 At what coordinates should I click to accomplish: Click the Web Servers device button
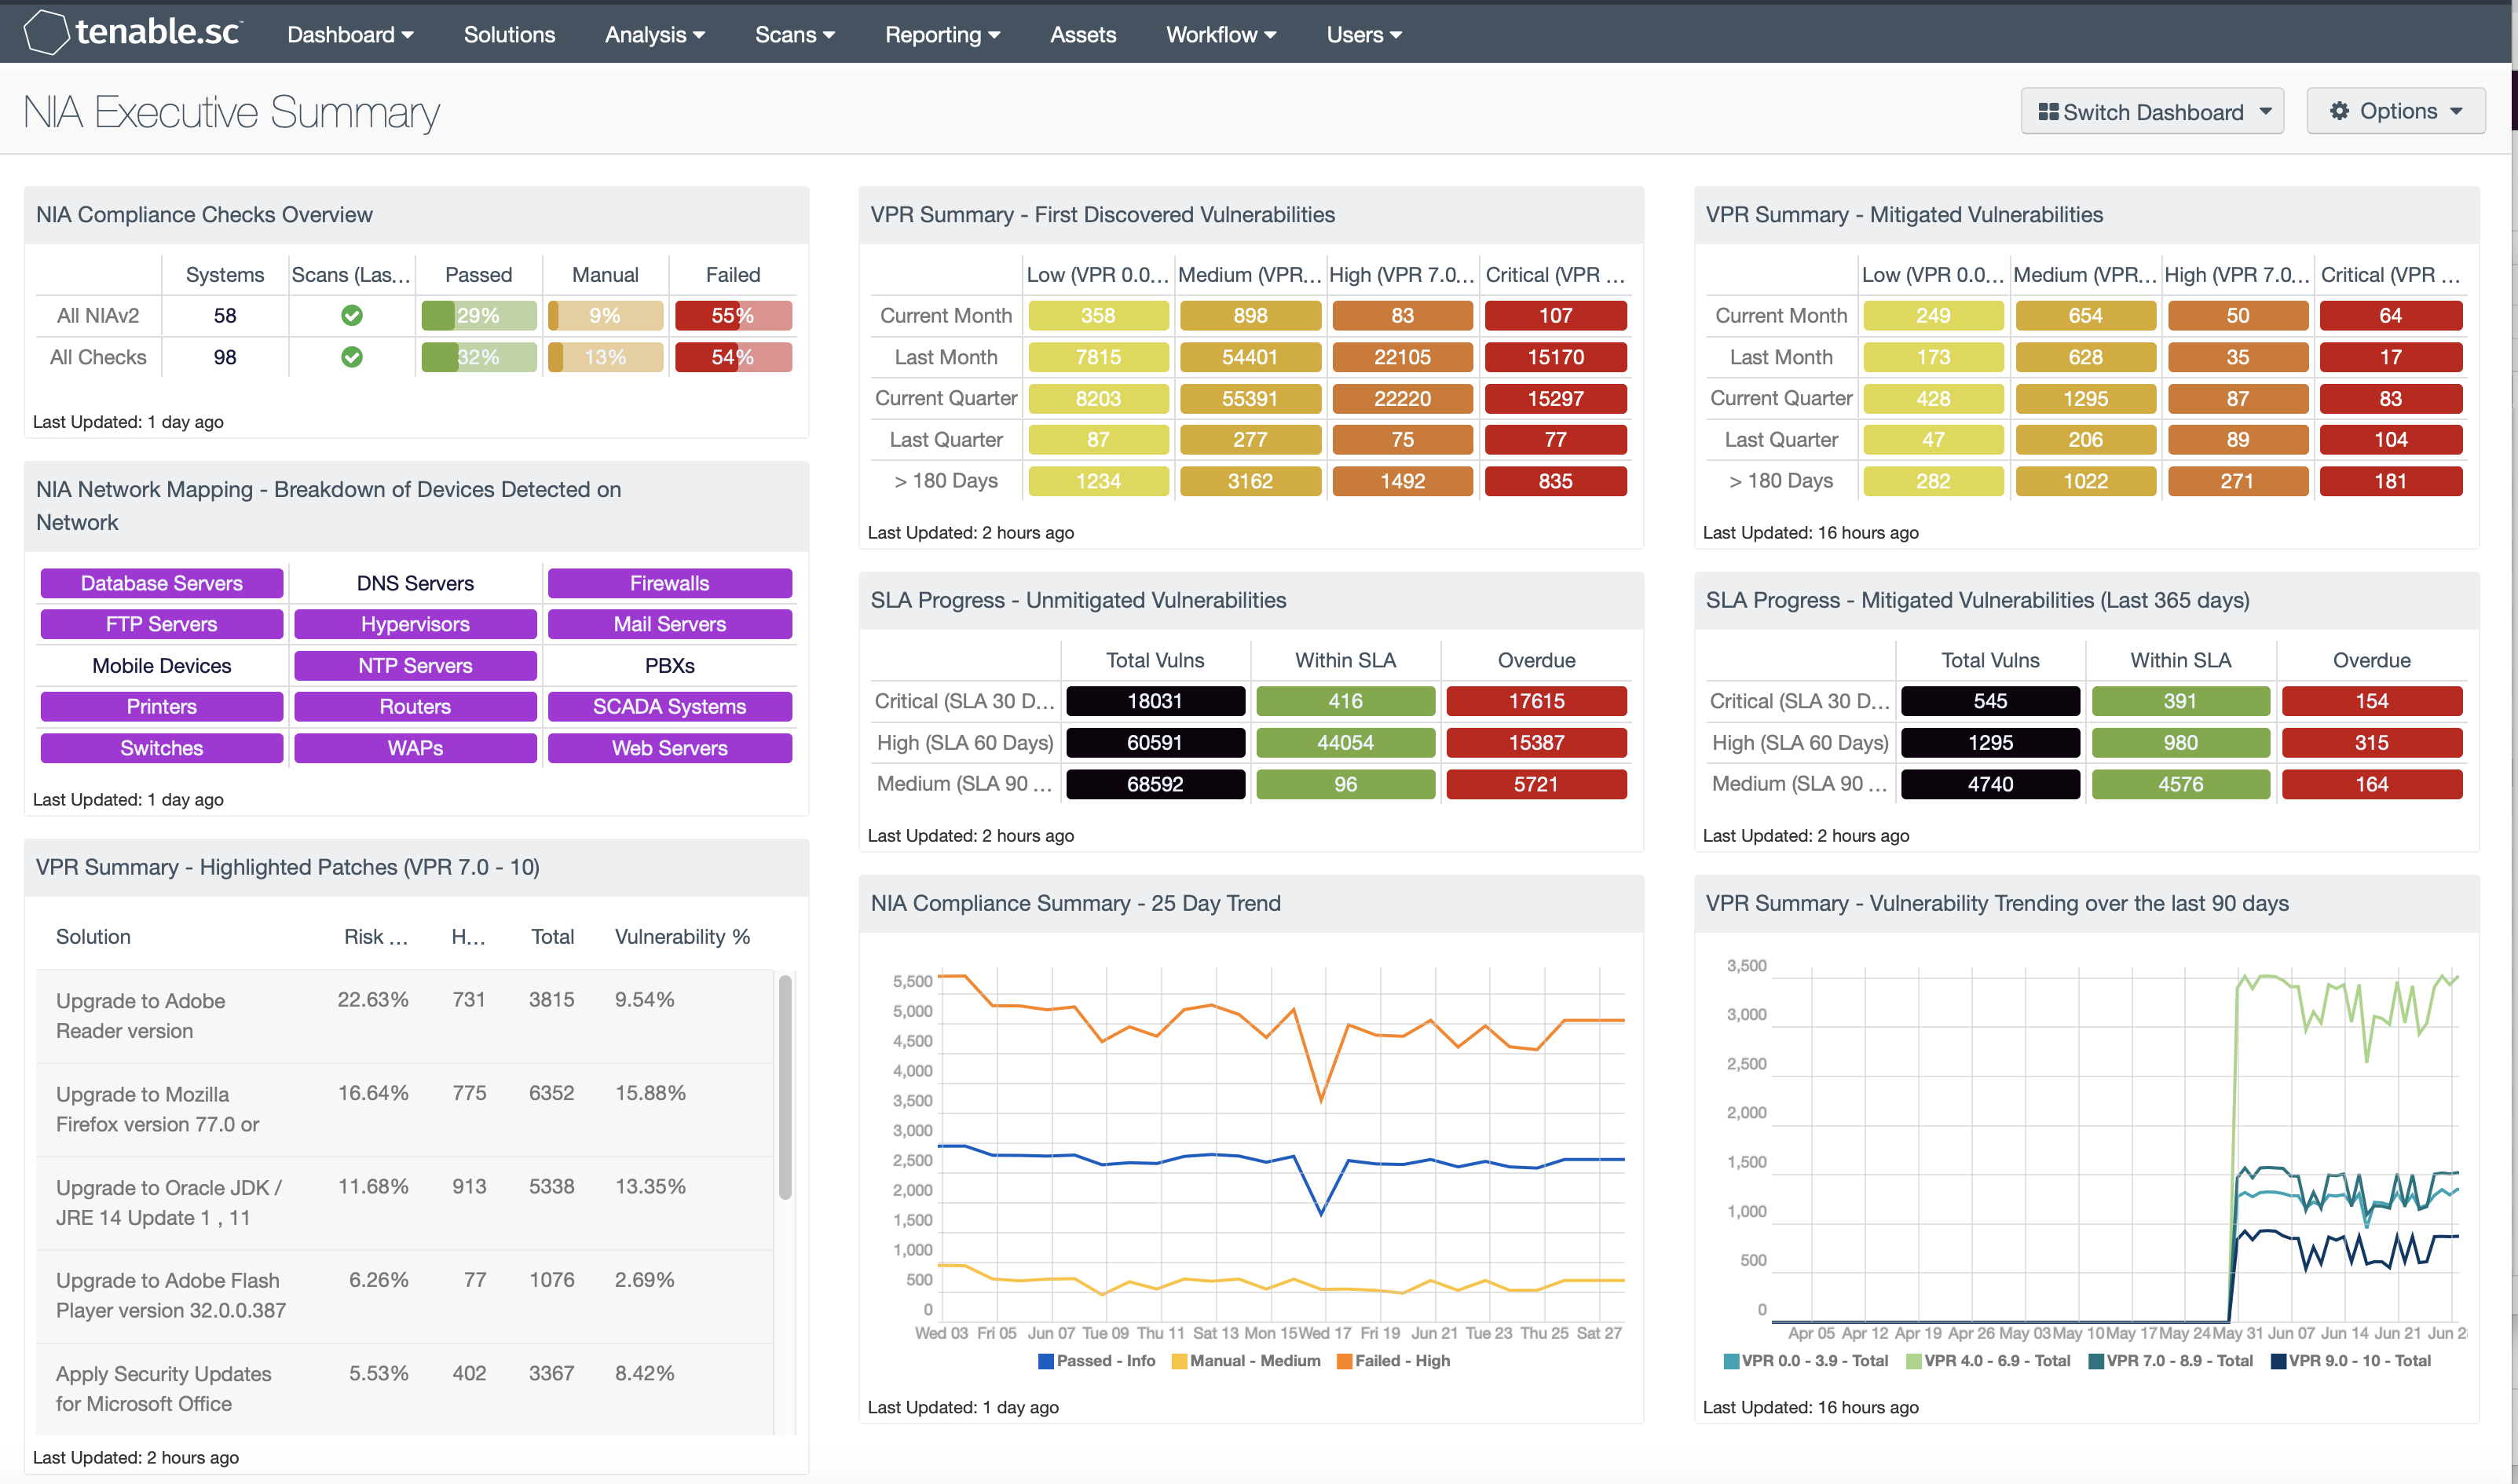click(x=670, y=748)
